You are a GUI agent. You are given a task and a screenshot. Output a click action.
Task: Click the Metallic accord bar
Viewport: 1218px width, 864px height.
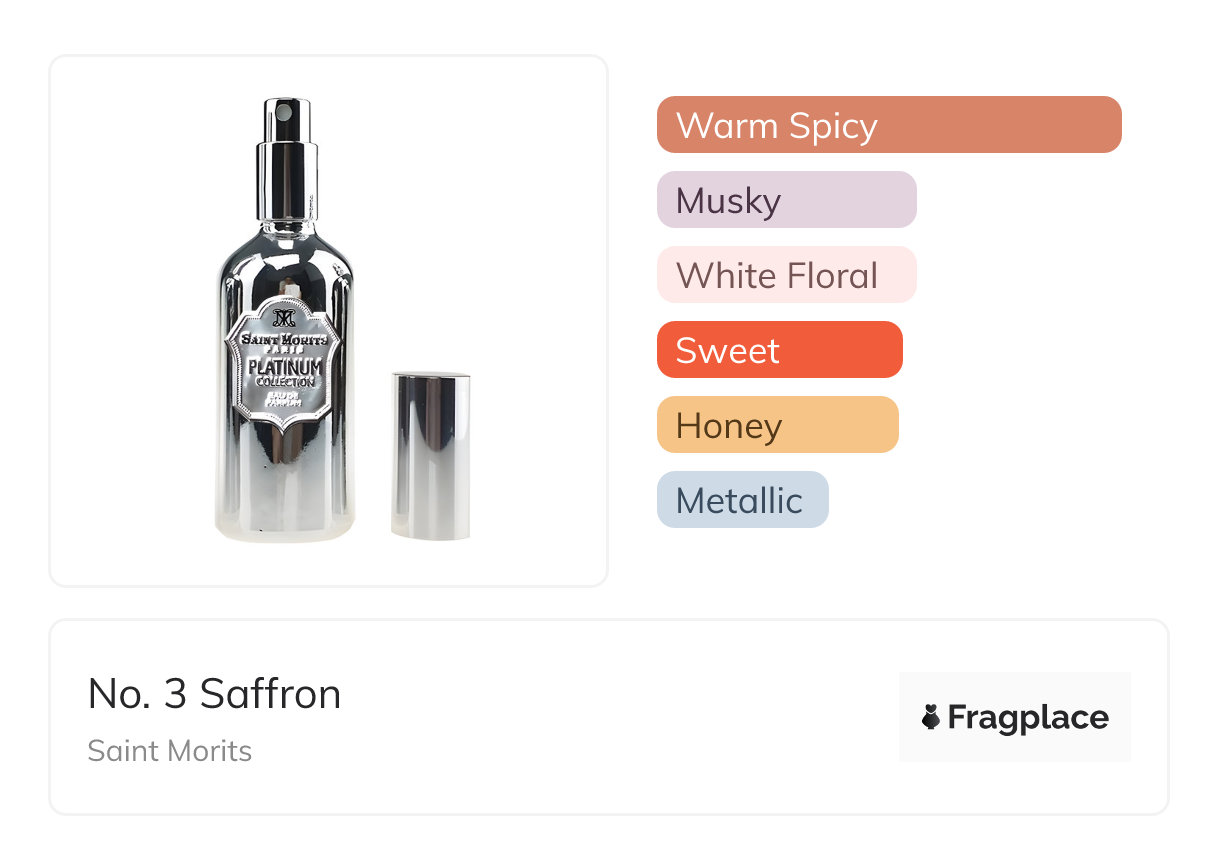(742, 500)
